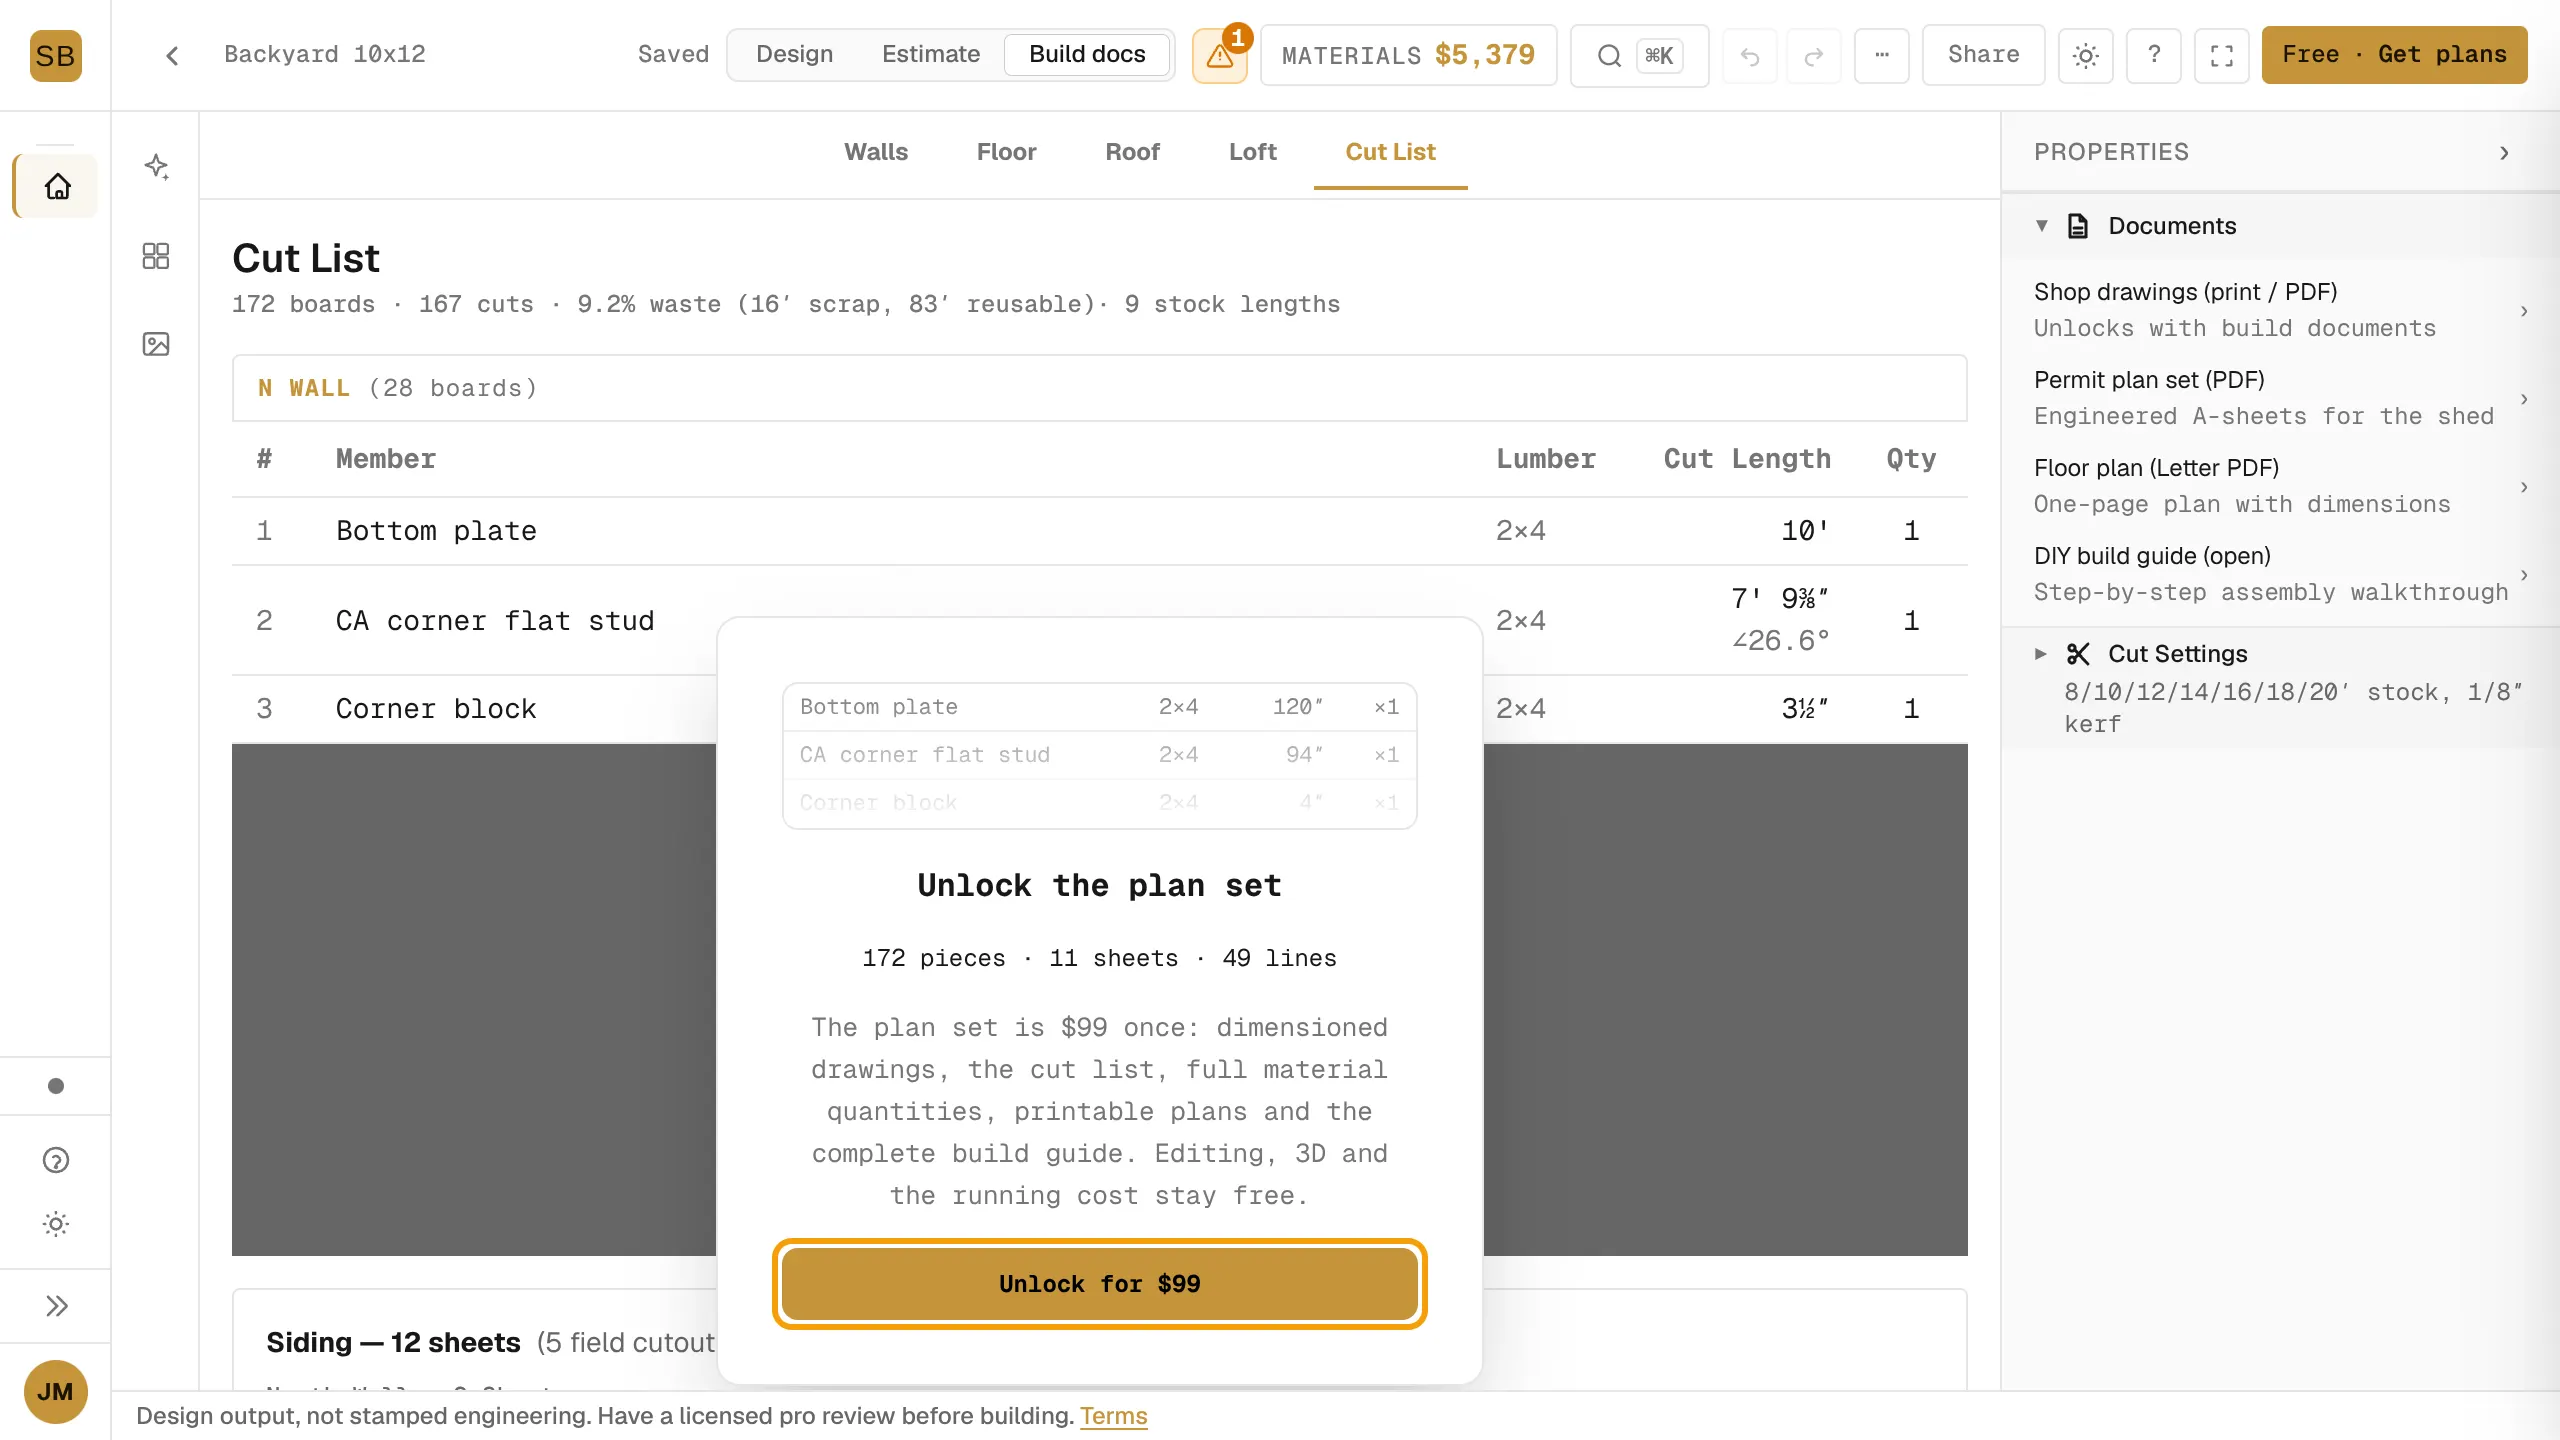
Task: Enter fullscreen mode
Action: (2221, 55)
